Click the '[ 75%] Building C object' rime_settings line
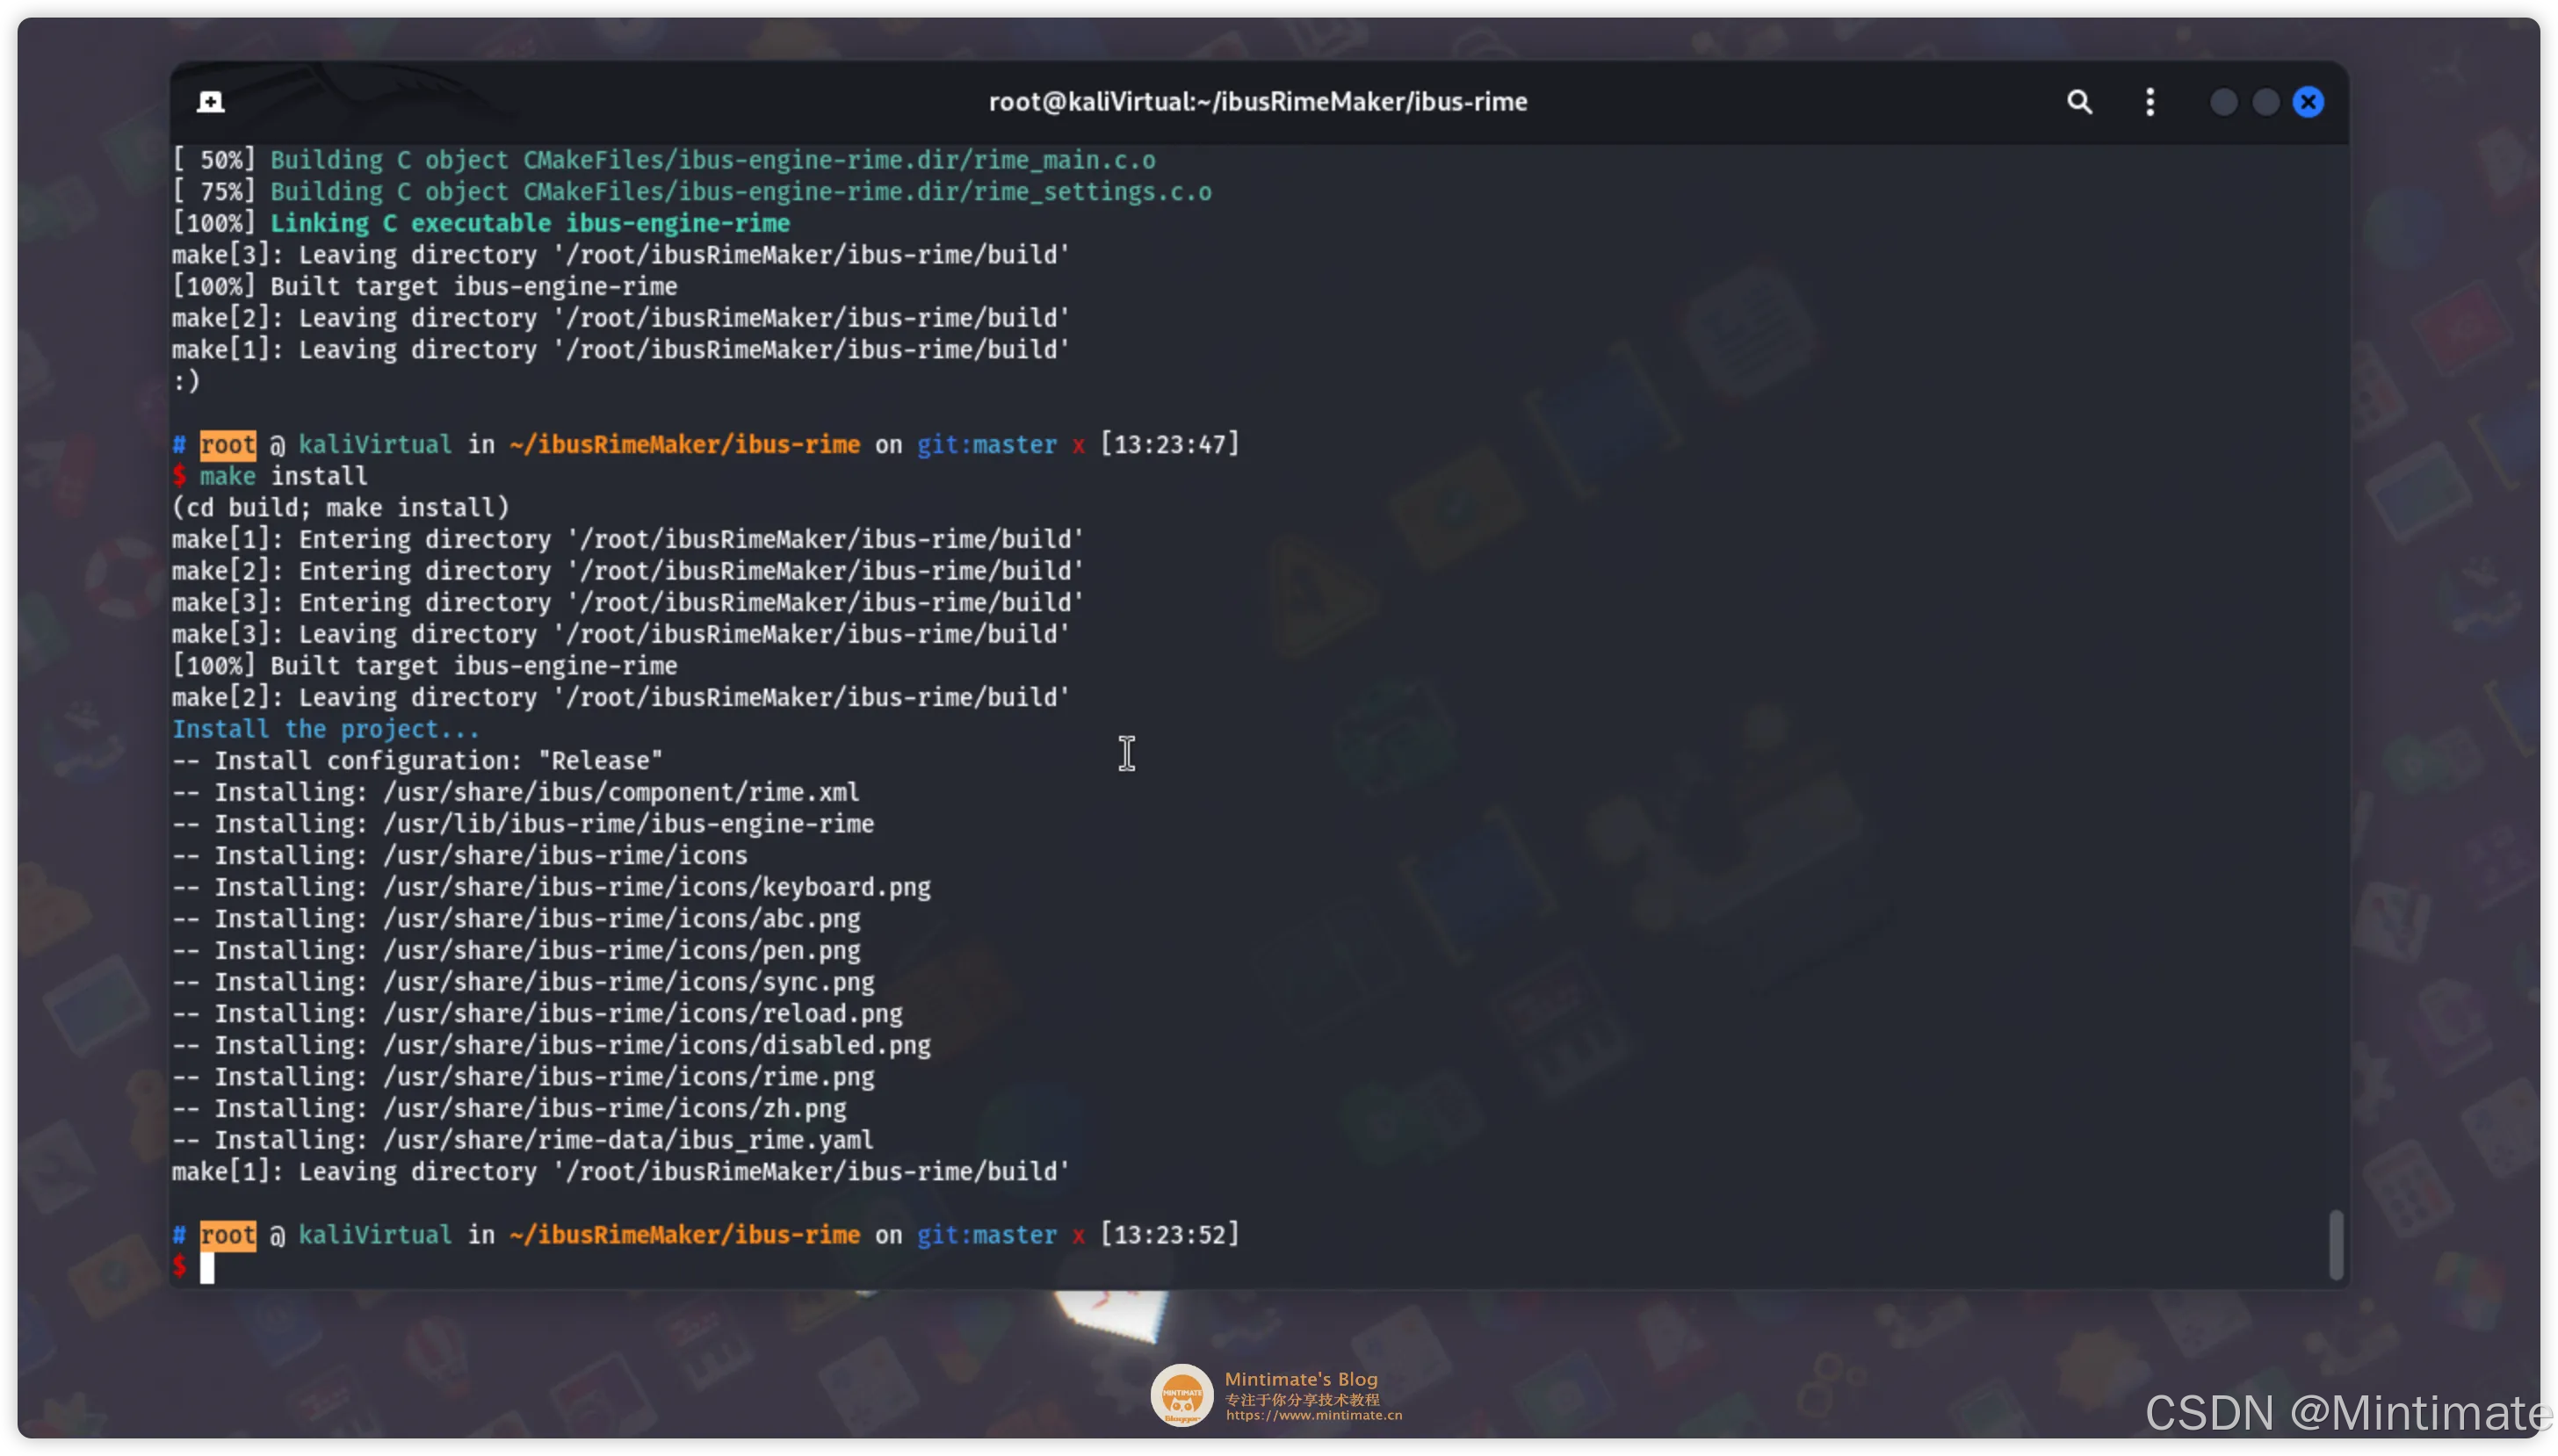2558x1456 pixels. pos(692,192)
